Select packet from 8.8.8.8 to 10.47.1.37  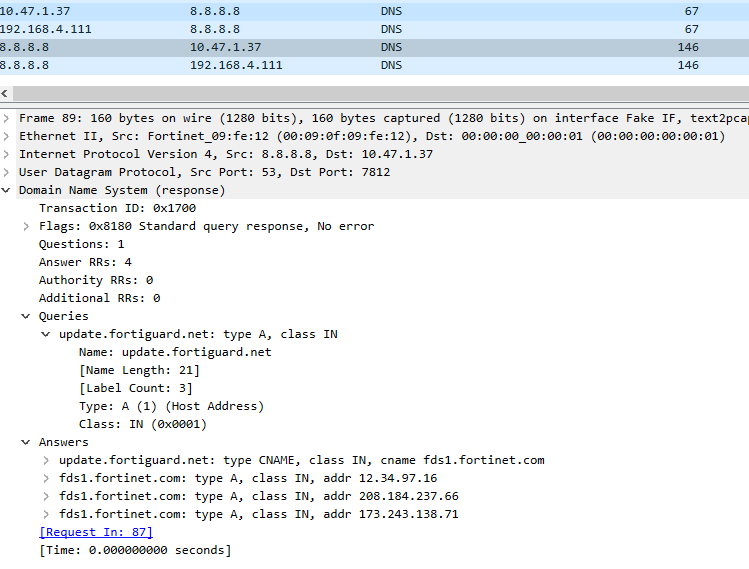374,47
